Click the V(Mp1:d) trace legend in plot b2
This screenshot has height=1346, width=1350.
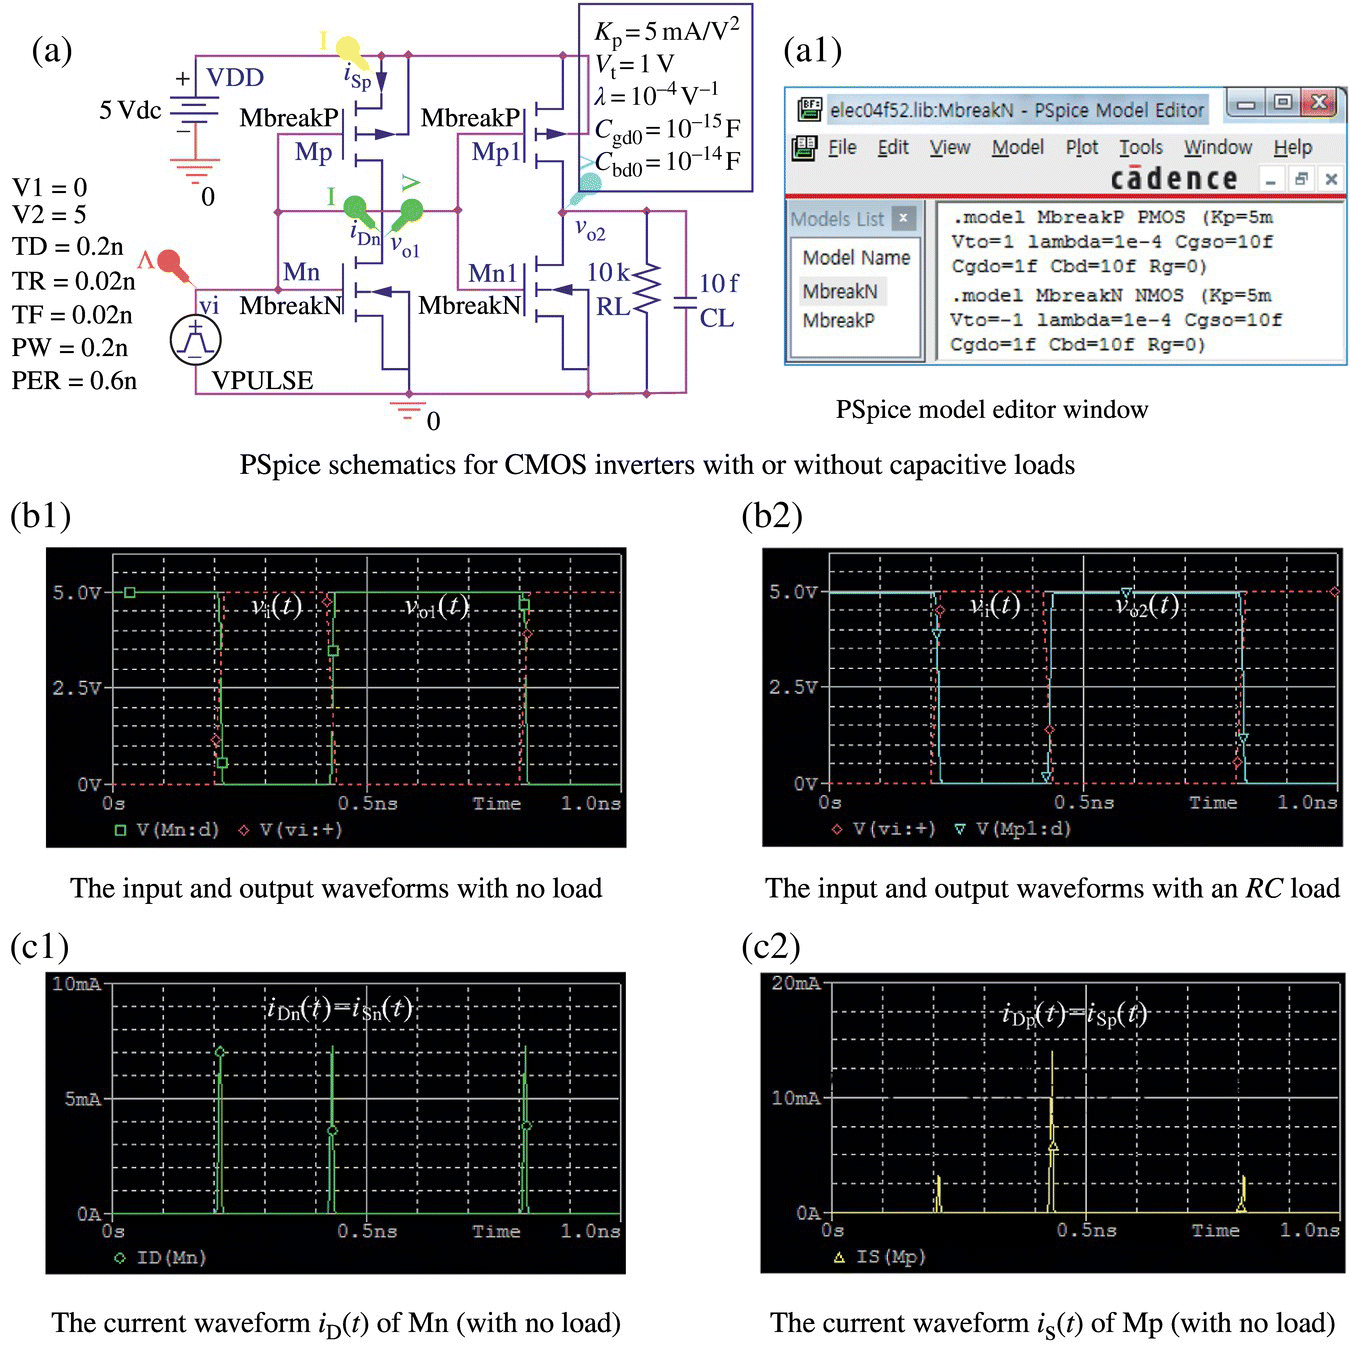point(1012,829)
